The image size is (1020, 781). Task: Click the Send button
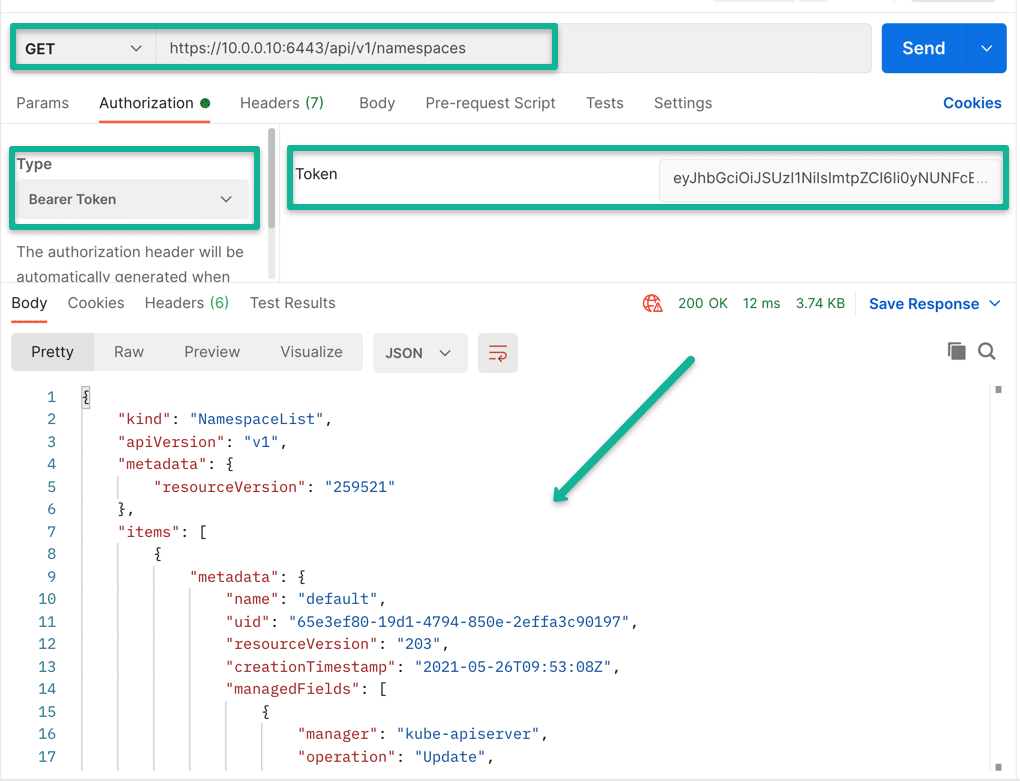click(x=922, y=47)
